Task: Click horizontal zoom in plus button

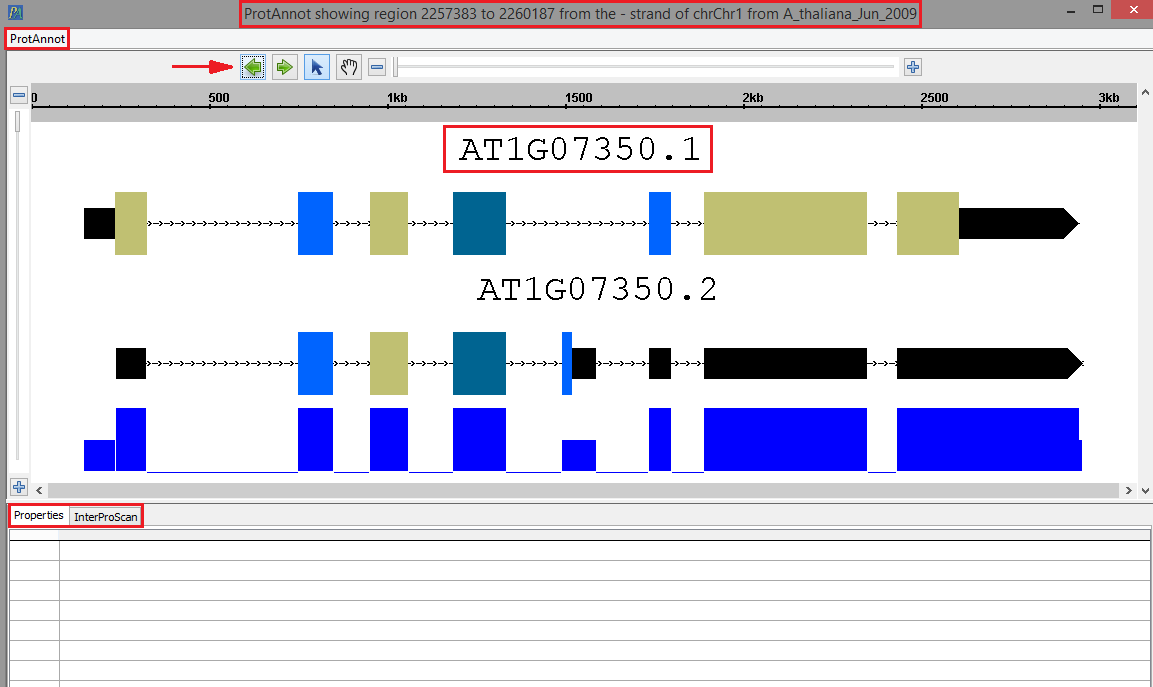Action: pos(913,67)
